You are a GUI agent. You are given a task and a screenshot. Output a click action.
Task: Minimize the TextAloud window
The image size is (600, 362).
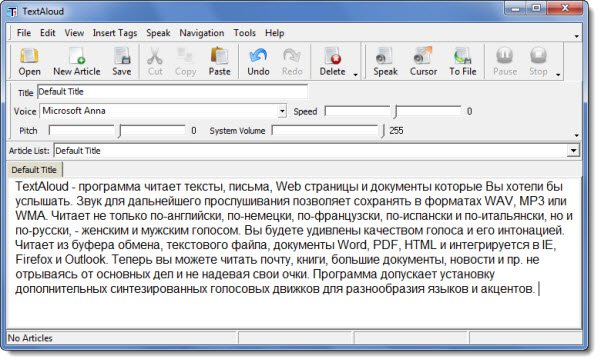pyautogui.click(x=515, y=8)
